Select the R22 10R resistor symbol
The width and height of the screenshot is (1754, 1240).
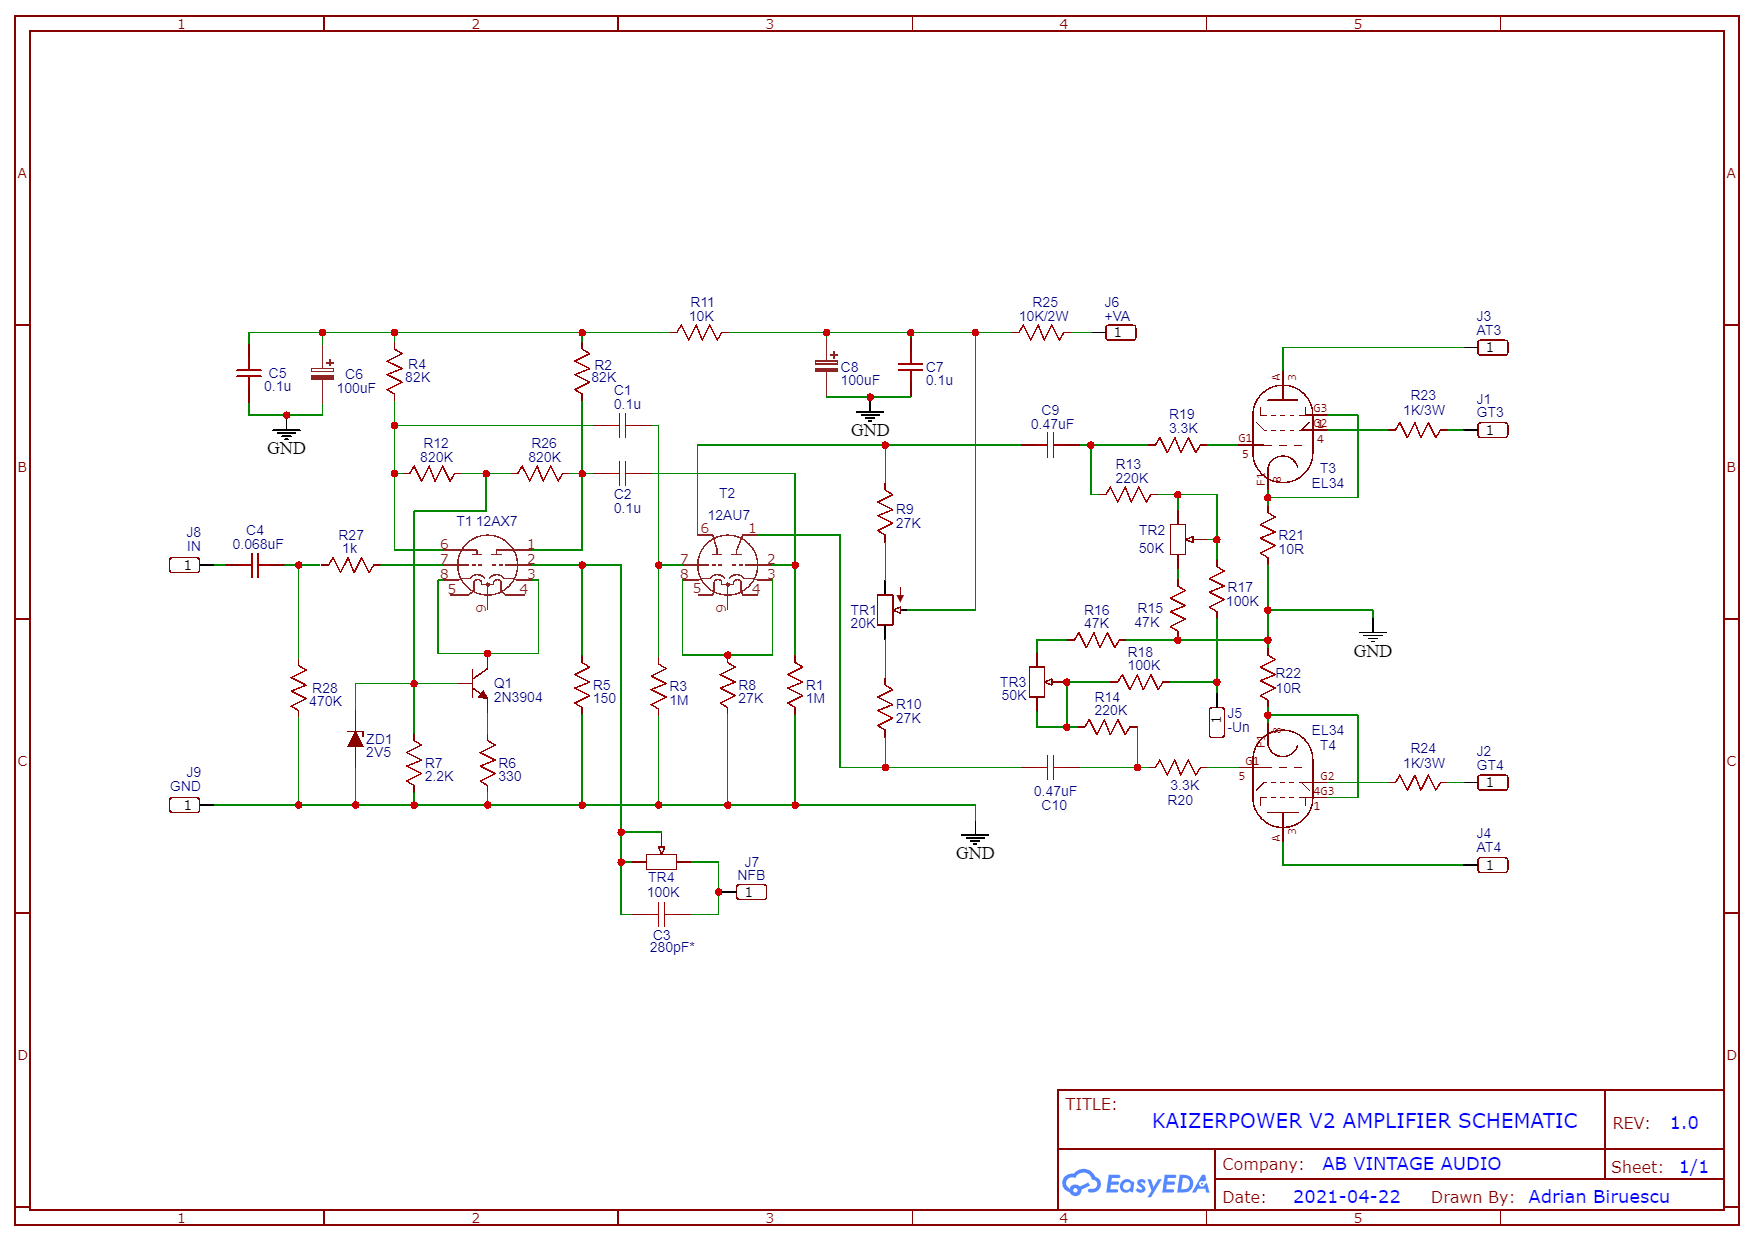(1268, 677)
